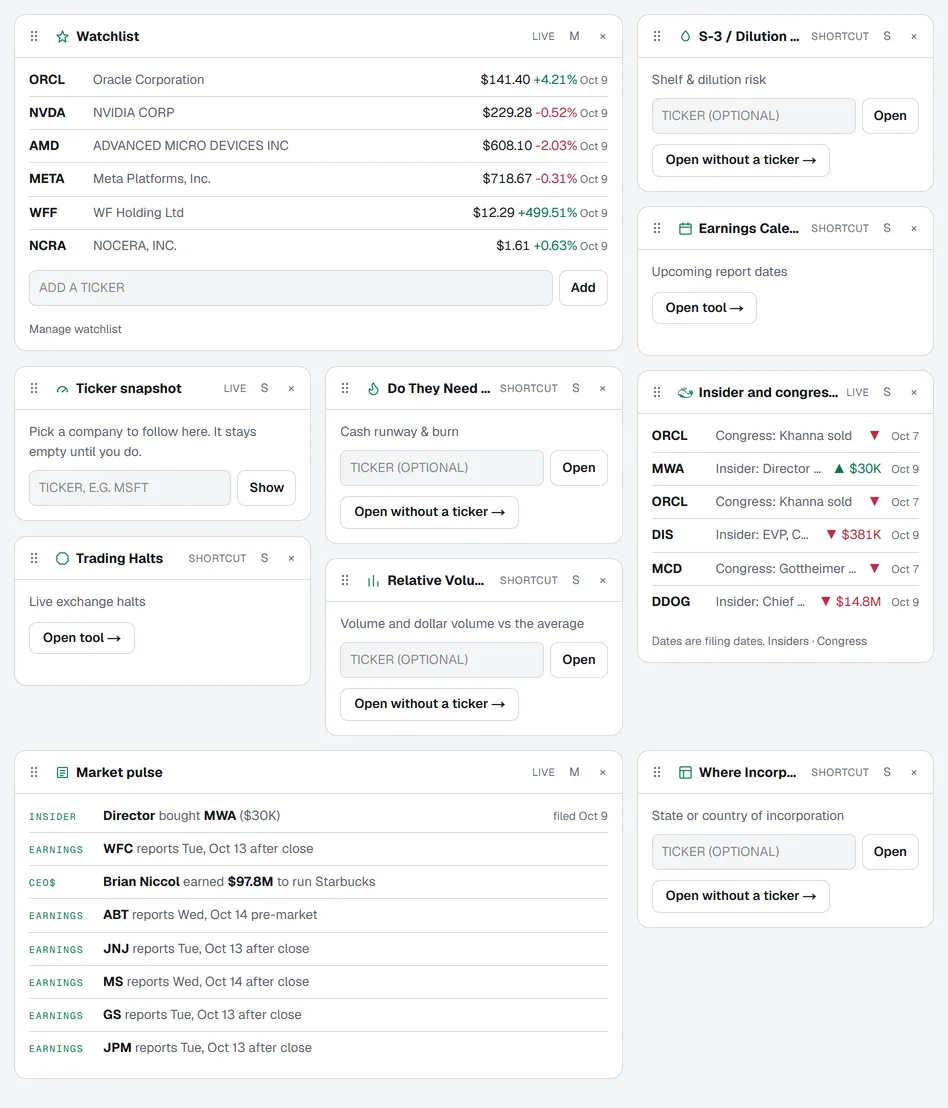Close the Earnings Calendar widget
The image size is (948, 1108).
[x=914, y=228]
